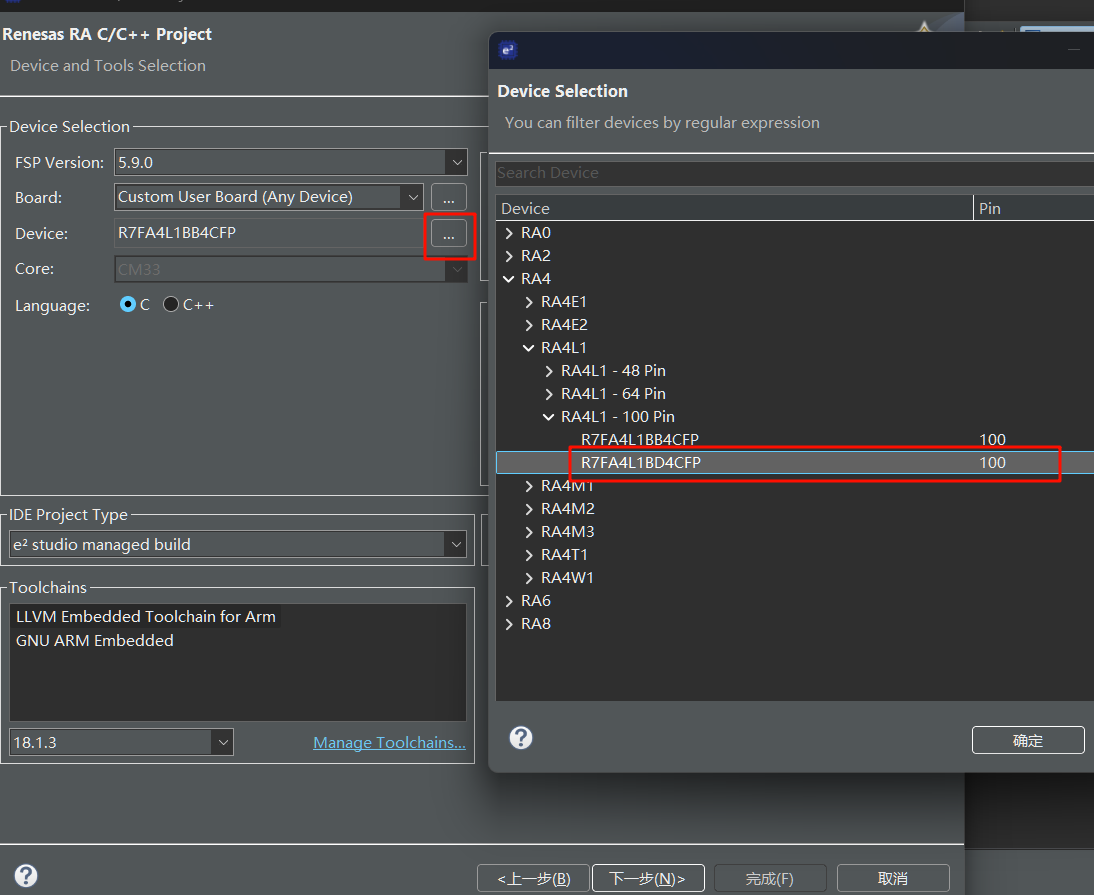Click the help icon in the Device Selection dialog
The height and width of the screenshot is (895, 1094).
(520, 737)
